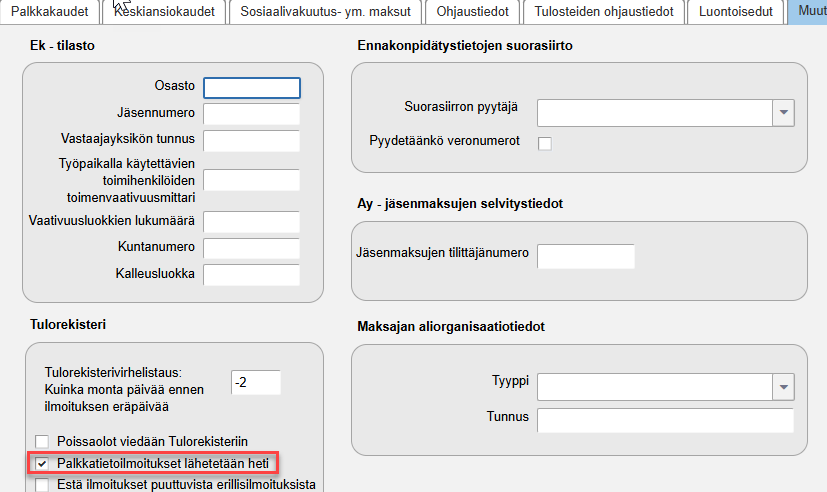Click the Vaativuusluokkien lukumäärä field
The width and height of the screenshot is (827, 492).
[252, 222]
